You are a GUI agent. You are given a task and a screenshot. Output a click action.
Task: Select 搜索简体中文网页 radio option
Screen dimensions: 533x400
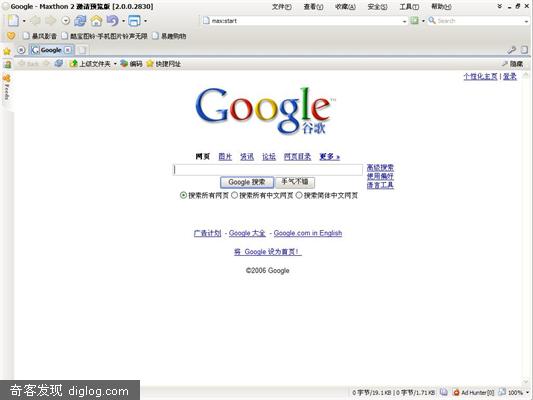299,195
